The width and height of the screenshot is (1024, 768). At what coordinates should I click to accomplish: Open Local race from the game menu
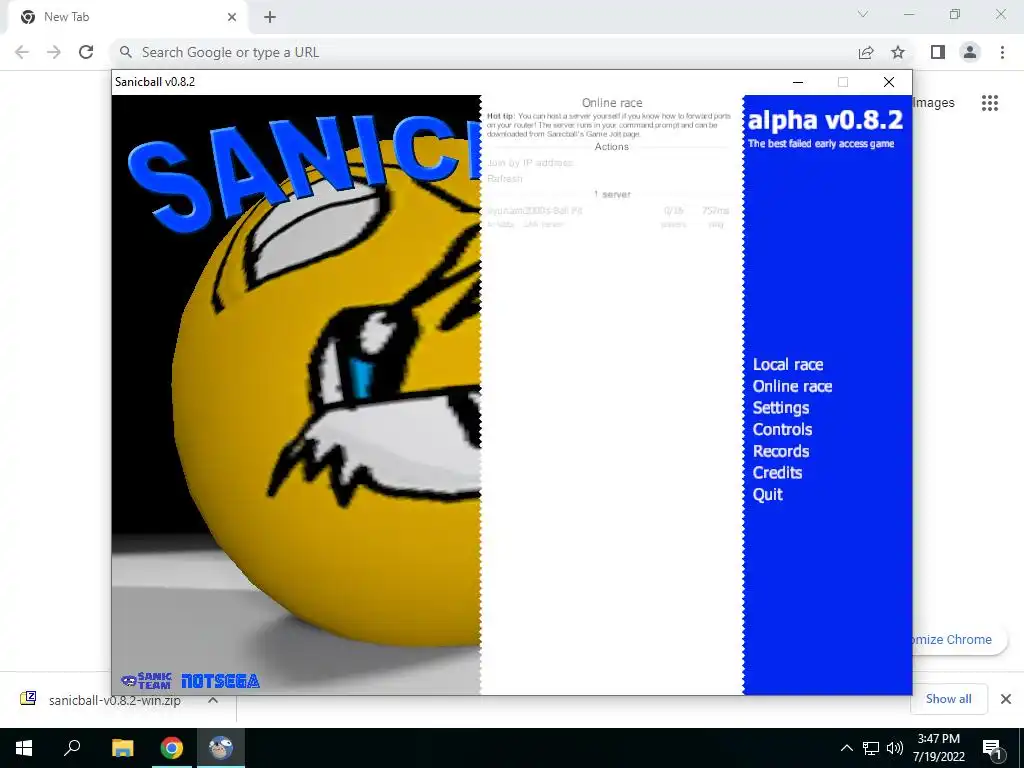click(788, 364)
